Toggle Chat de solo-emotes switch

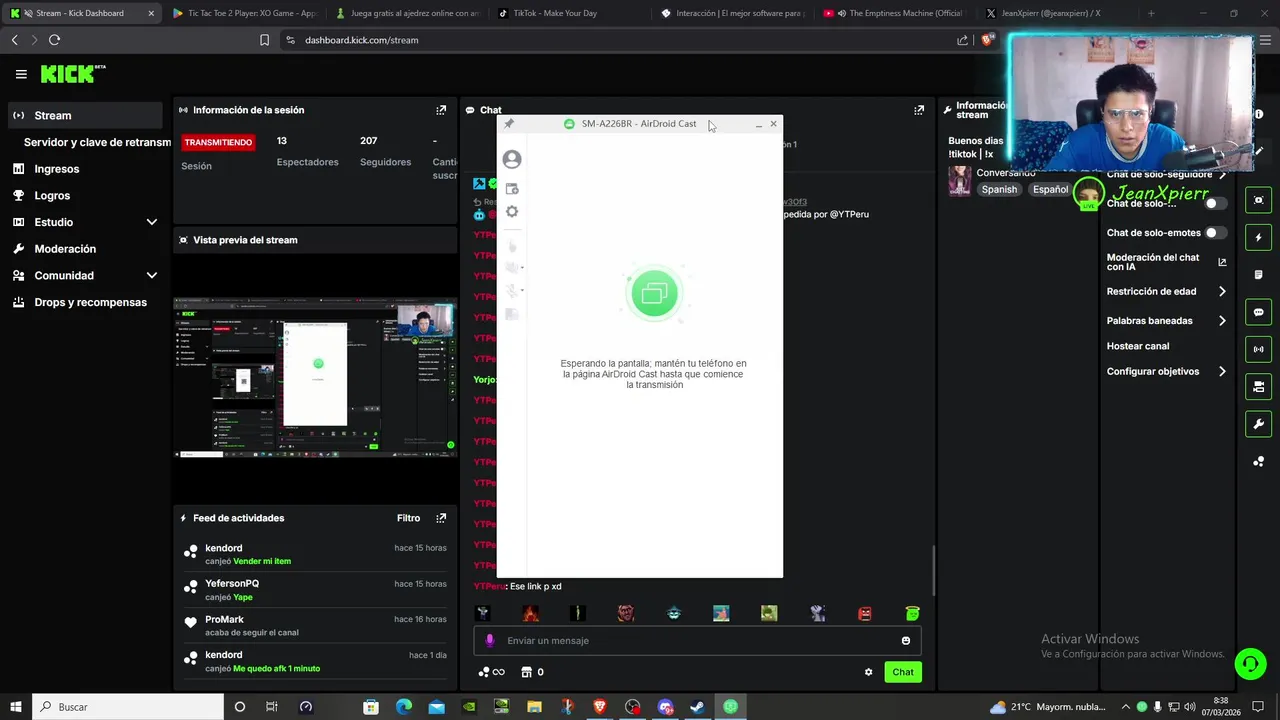pyautogui.click(x=1215, y=233)
